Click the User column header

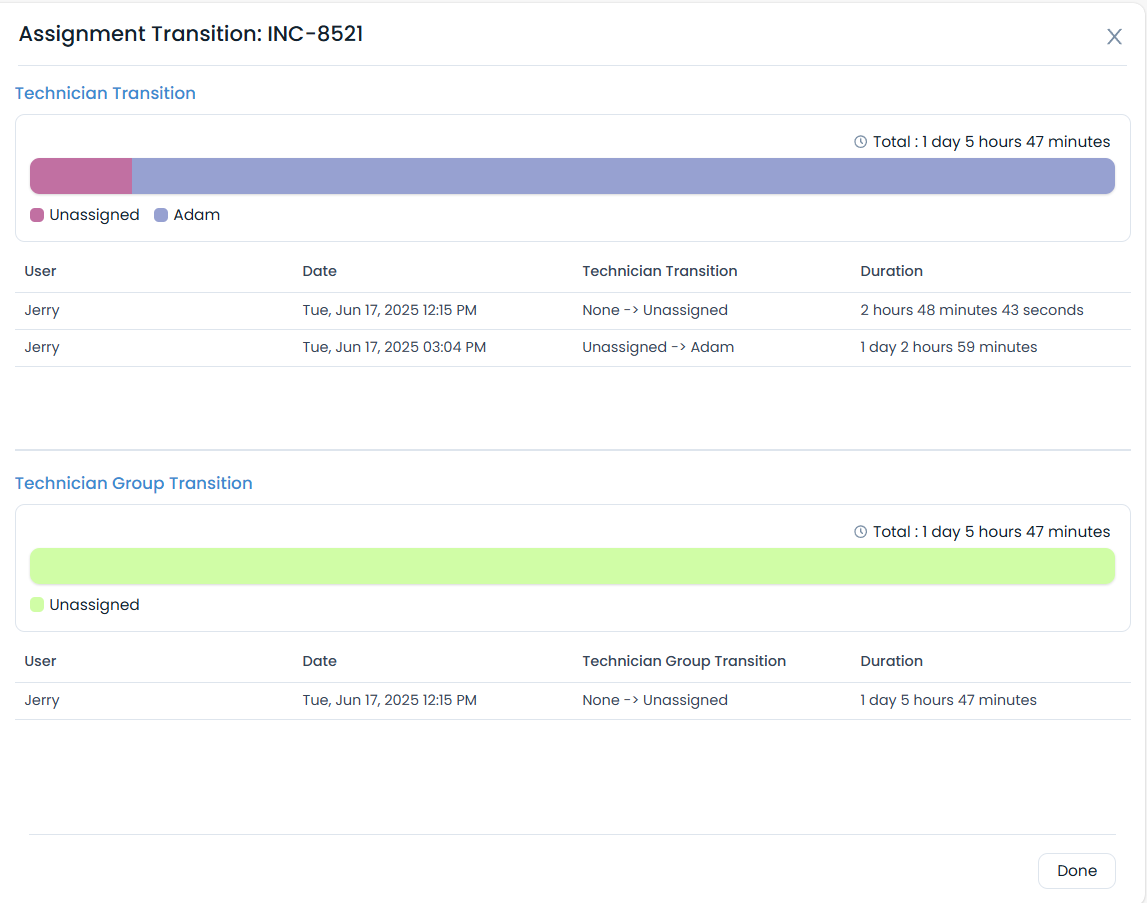(x=40, y=271)
